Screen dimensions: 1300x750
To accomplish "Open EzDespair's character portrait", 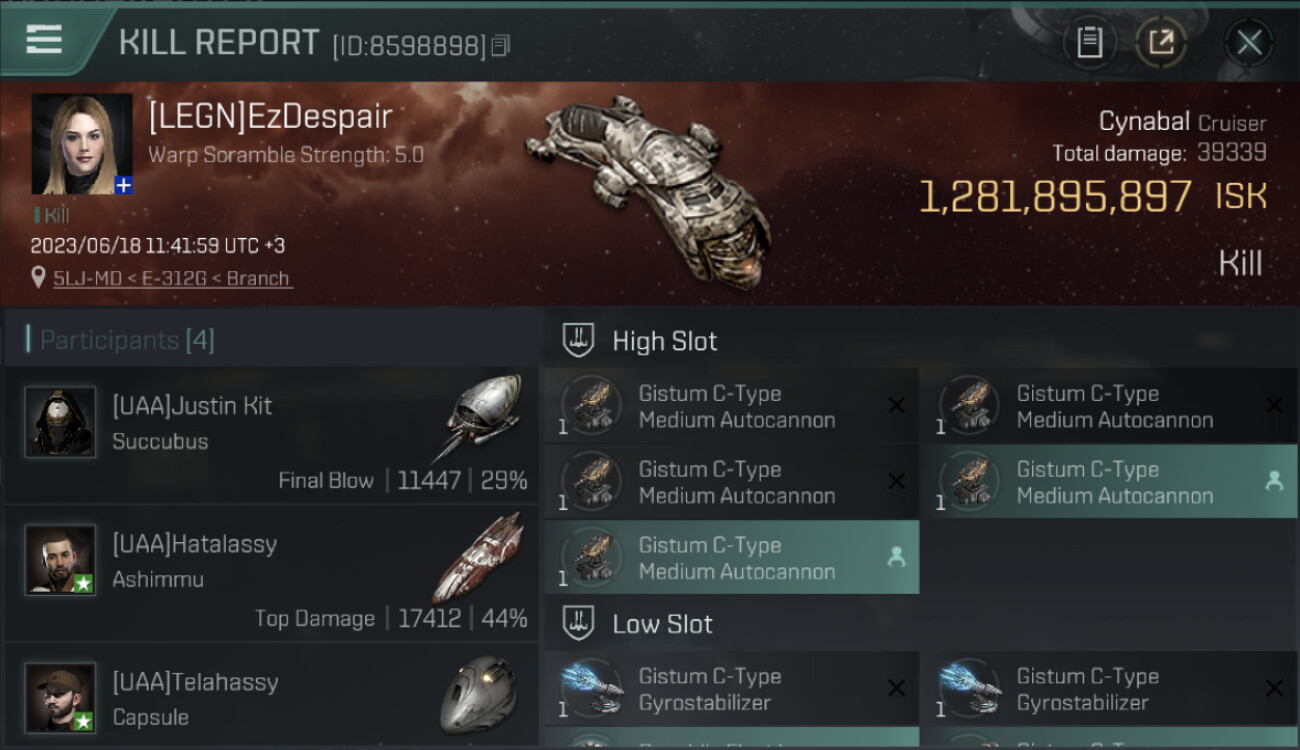I will [x=82, y=144].
